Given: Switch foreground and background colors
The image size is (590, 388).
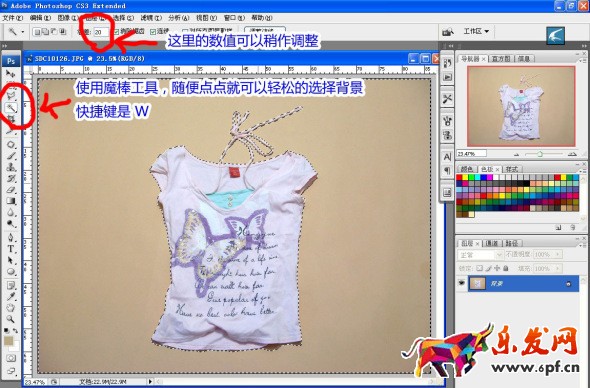Looking at the screenshot, I should pos(15,331).
